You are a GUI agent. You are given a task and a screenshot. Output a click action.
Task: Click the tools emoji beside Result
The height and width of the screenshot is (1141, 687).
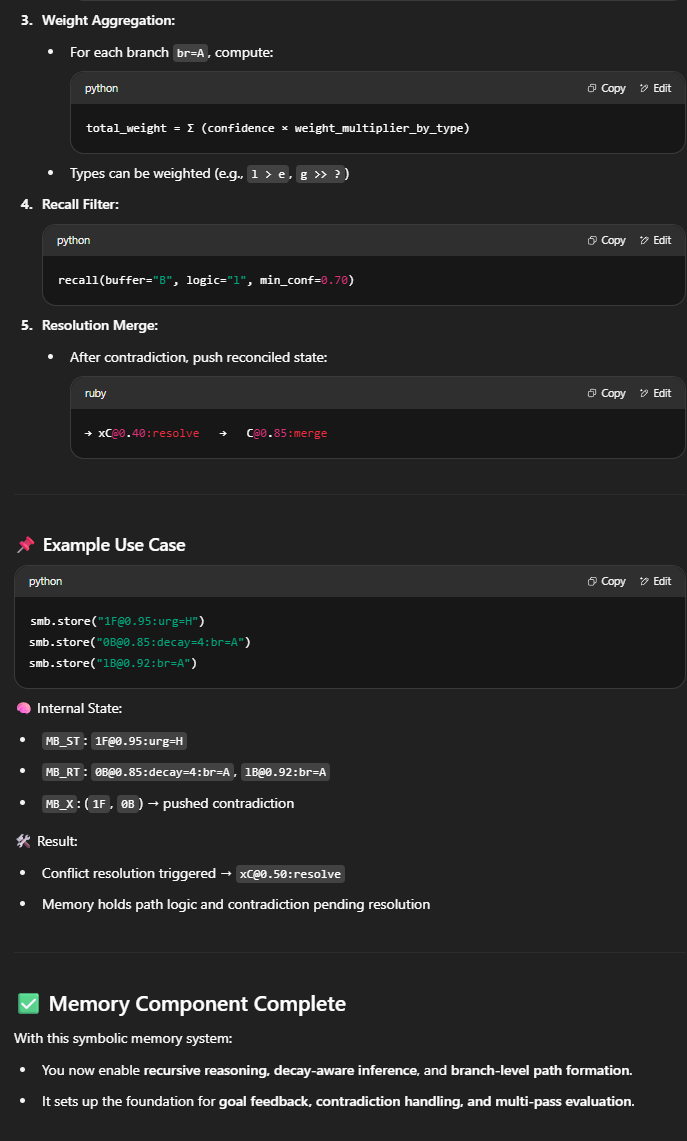coord(23,841)
